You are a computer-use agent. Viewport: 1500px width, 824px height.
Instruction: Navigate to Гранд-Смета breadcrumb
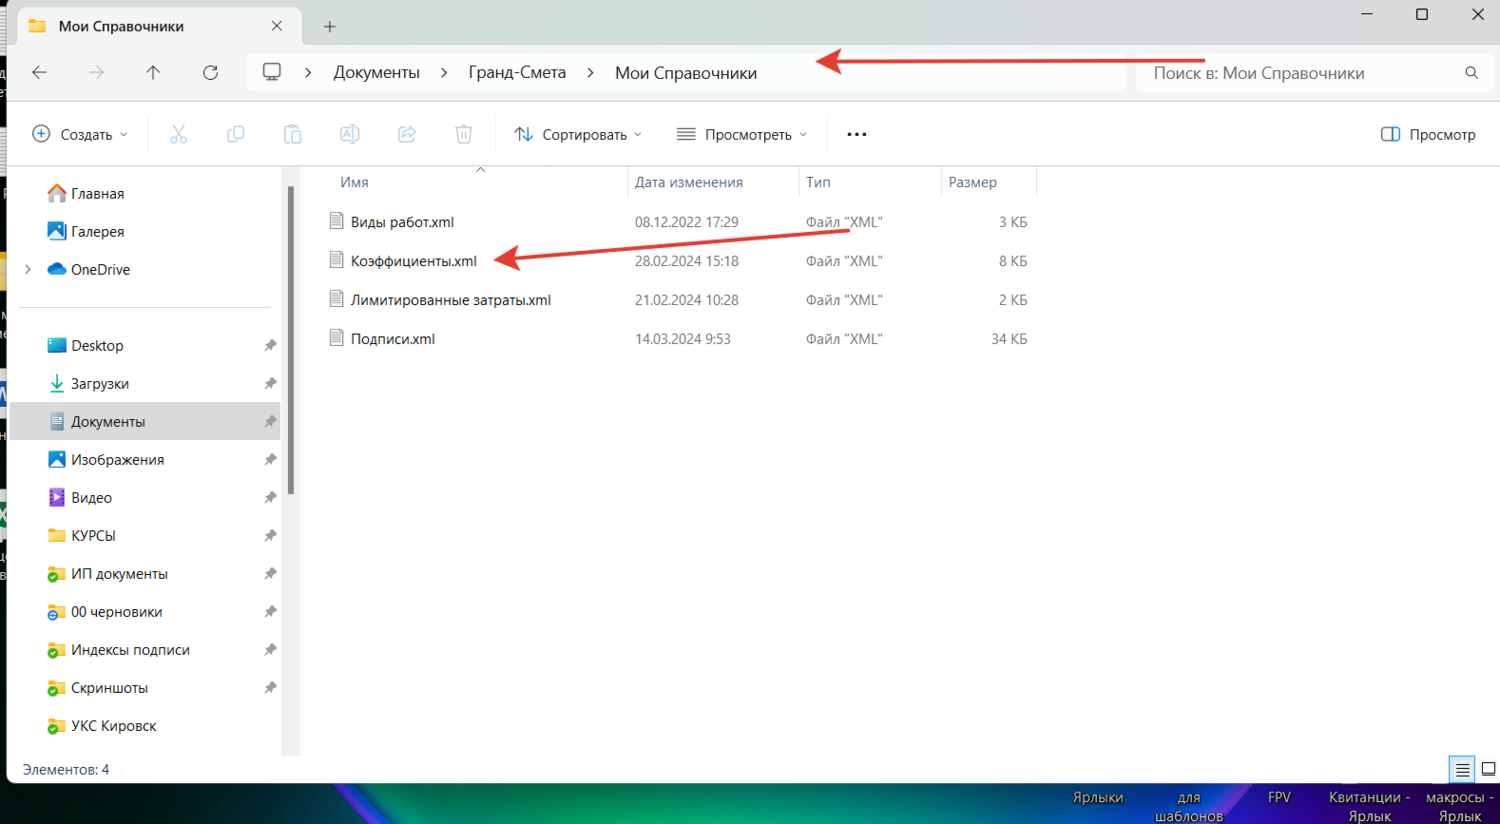517,73
